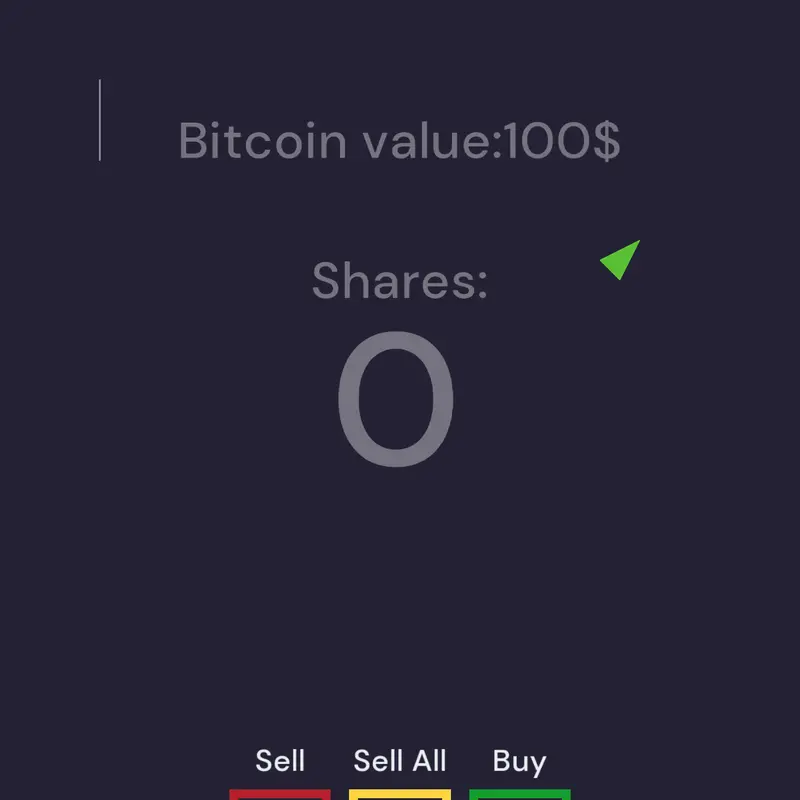800x800 pixels.
Task: Click the Bitcoin value:100$ text
Action: tap(399, 141)
